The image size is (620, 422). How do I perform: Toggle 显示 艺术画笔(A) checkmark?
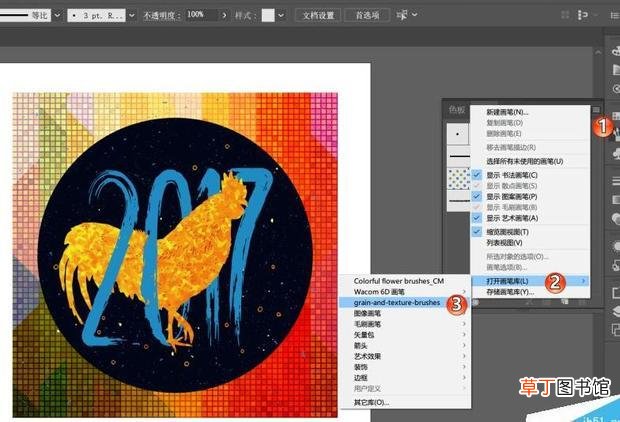pos(477,218)
